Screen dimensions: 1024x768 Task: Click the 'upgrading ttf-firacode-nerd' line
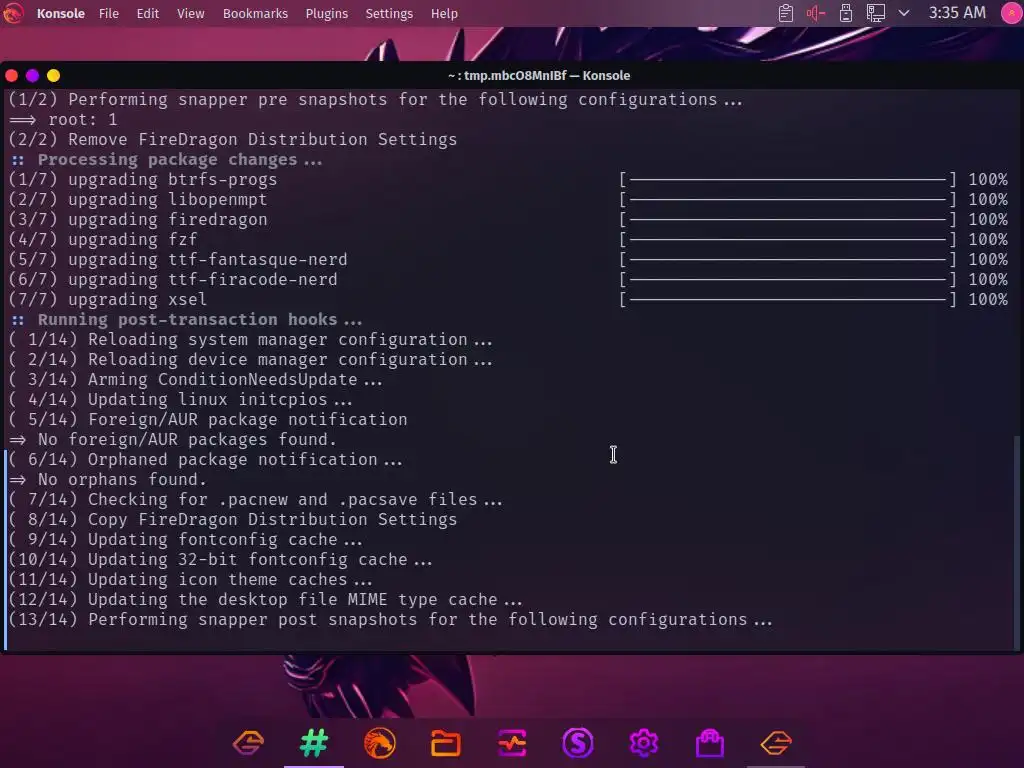[173, 280]
